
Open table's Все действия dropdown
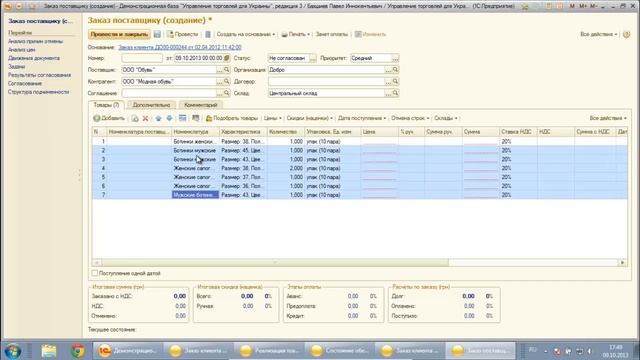click(608, 118)
